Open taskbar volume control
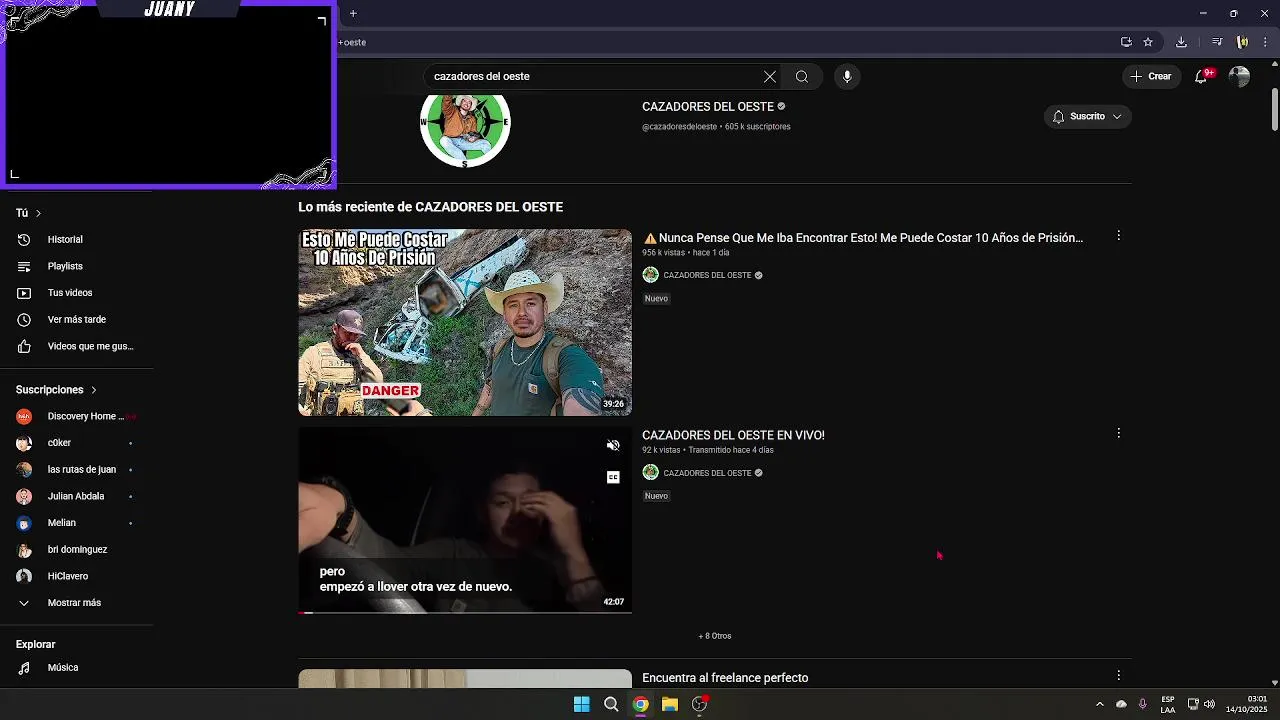This screenshot has width=1280, height=720. pos(1210,704)
